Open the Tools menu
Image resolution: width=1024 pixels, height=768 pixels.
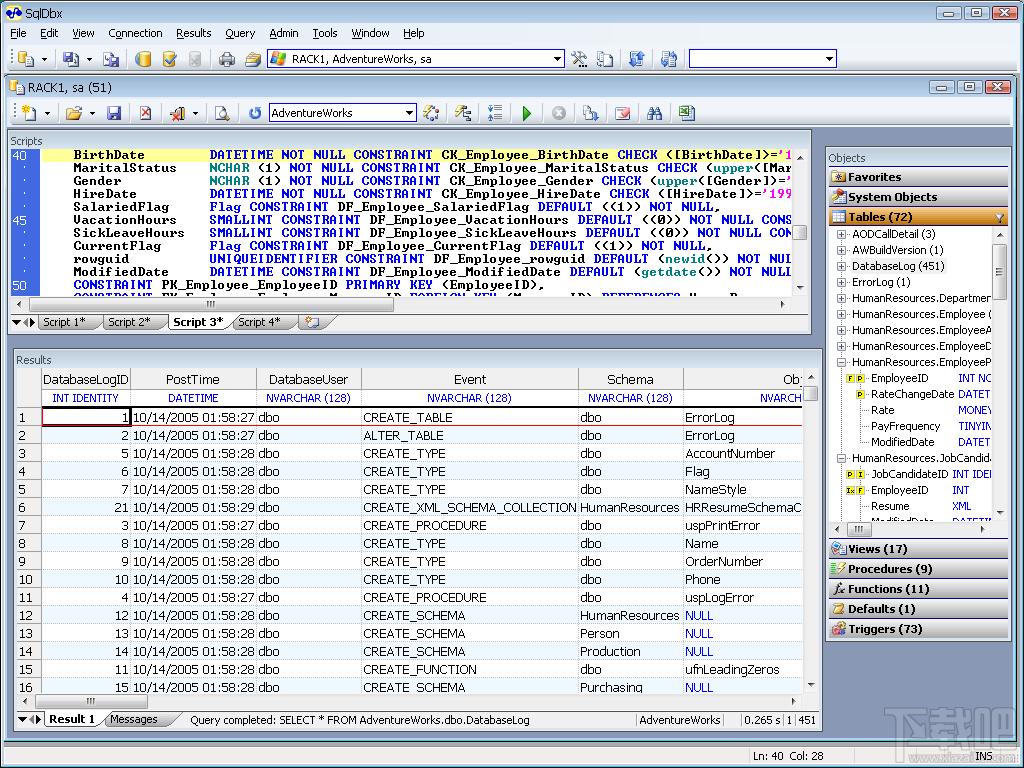click(x=325, y=33)
